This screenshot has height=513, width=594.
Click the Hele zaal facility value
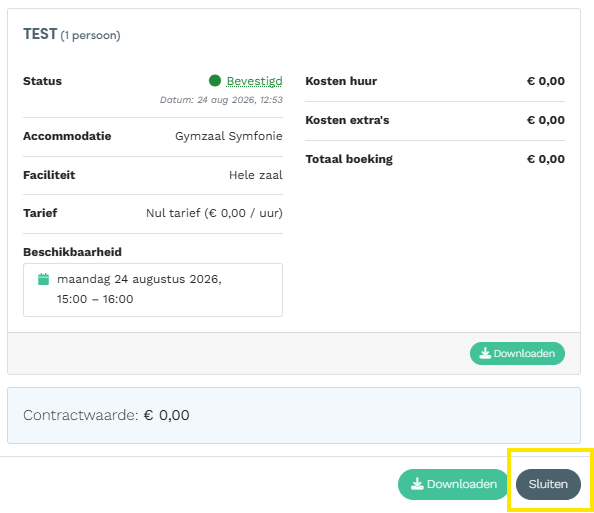click(256, 175)
